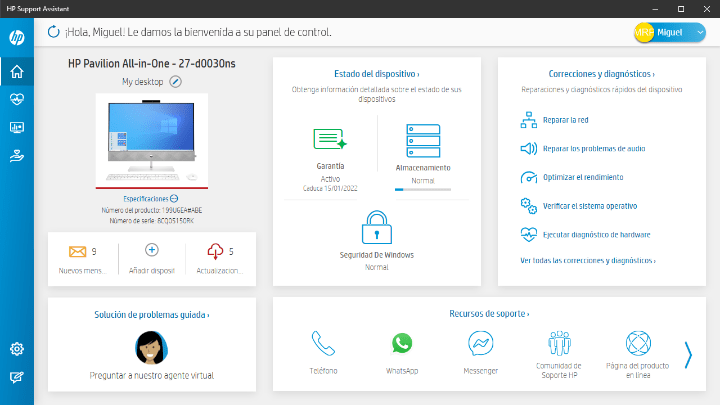Open the support hand sidebar icon
This screenshot has height=405, width=720.
(x=17, y=156)
